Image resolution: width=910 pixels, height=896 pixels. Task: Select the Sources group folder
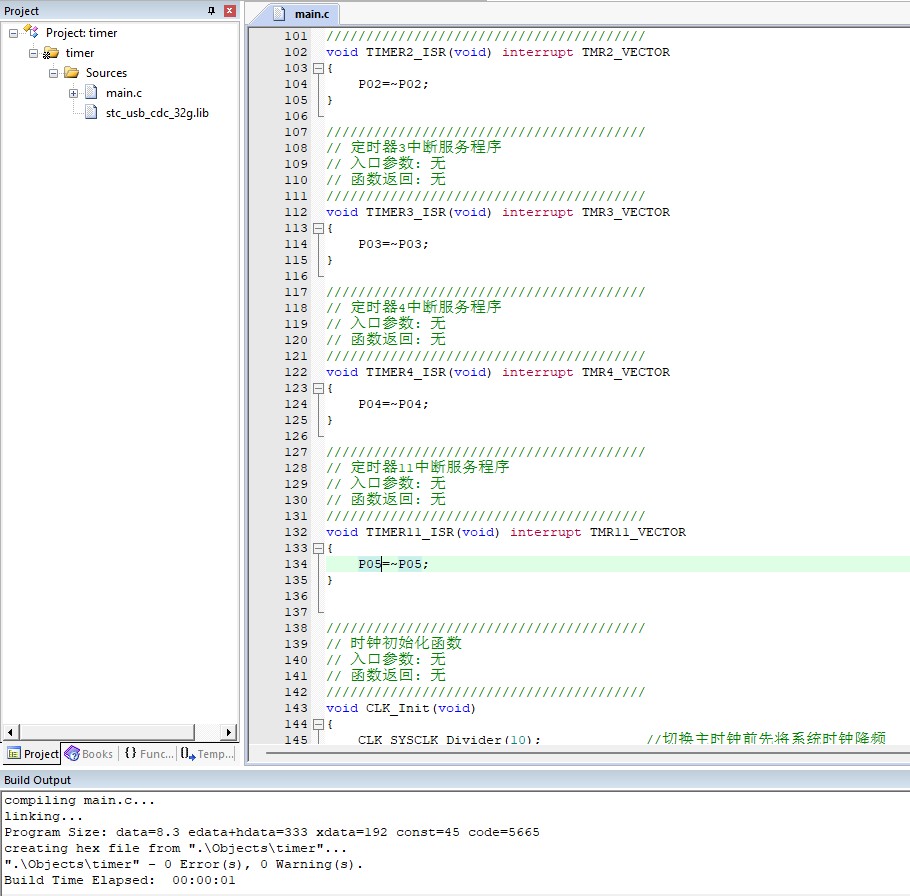click(x=106, y=73)
